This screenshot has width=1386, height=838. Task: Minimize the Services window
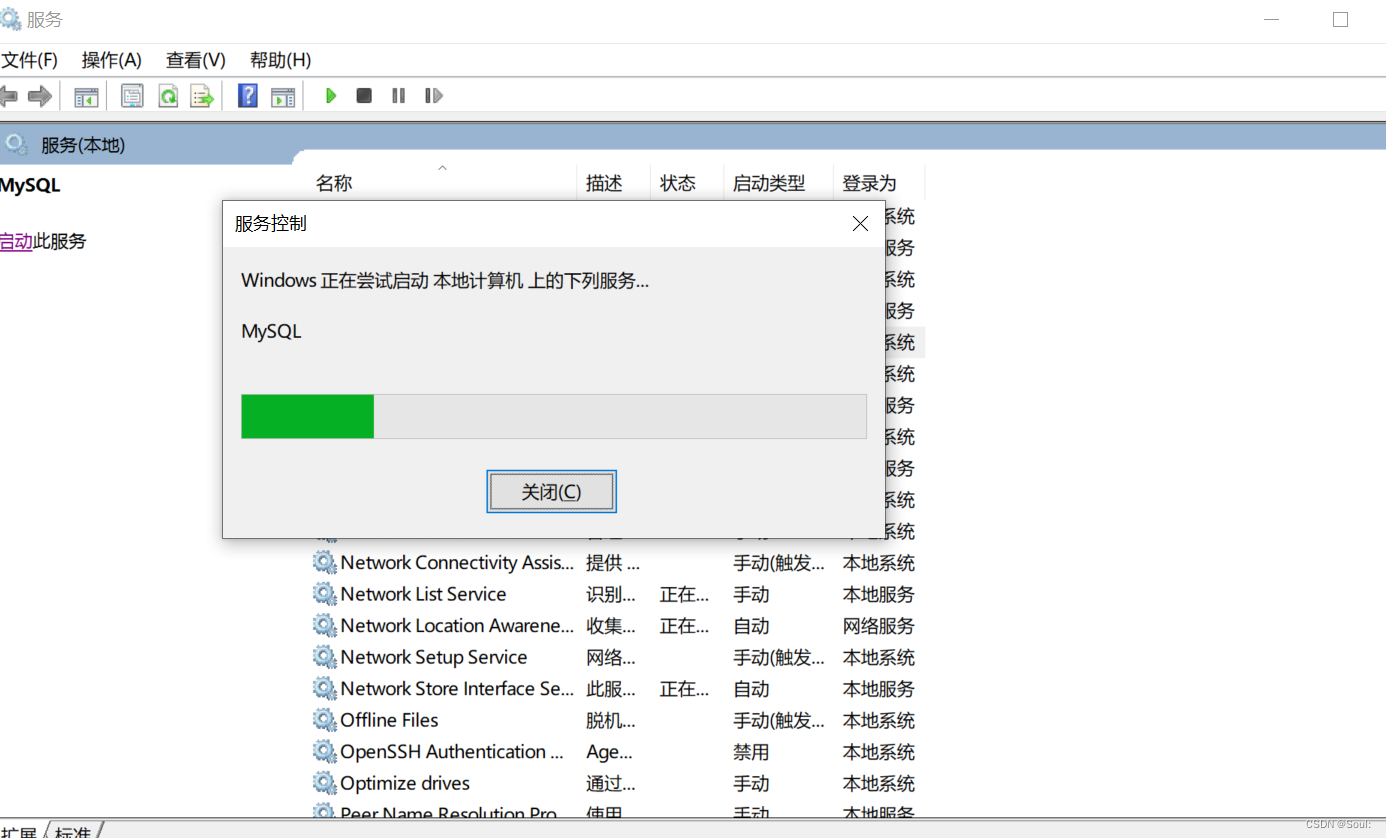click(x=1272, y=19)
